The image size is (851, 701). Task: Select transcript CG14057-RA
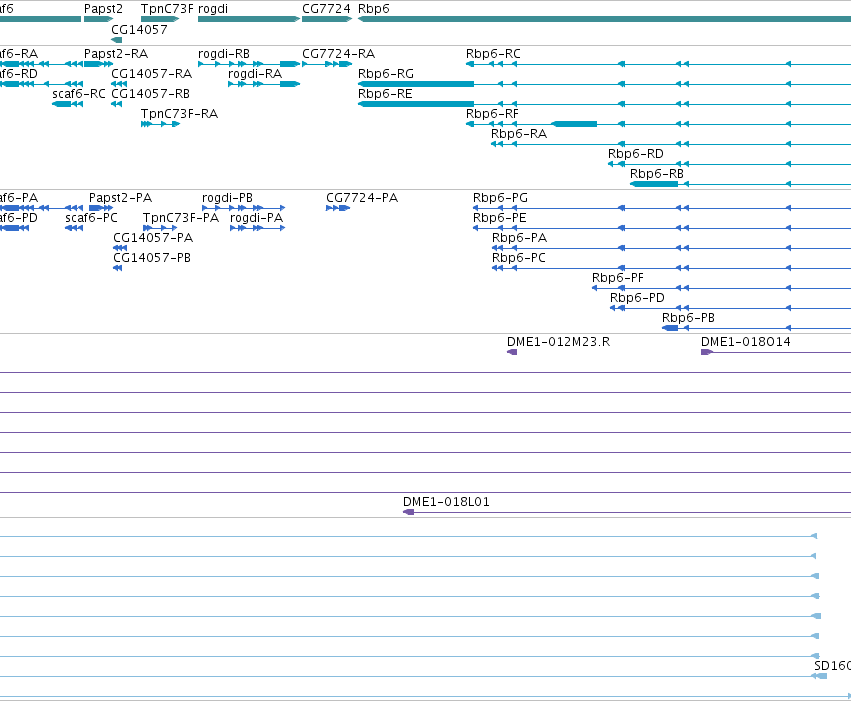point(151,74)
